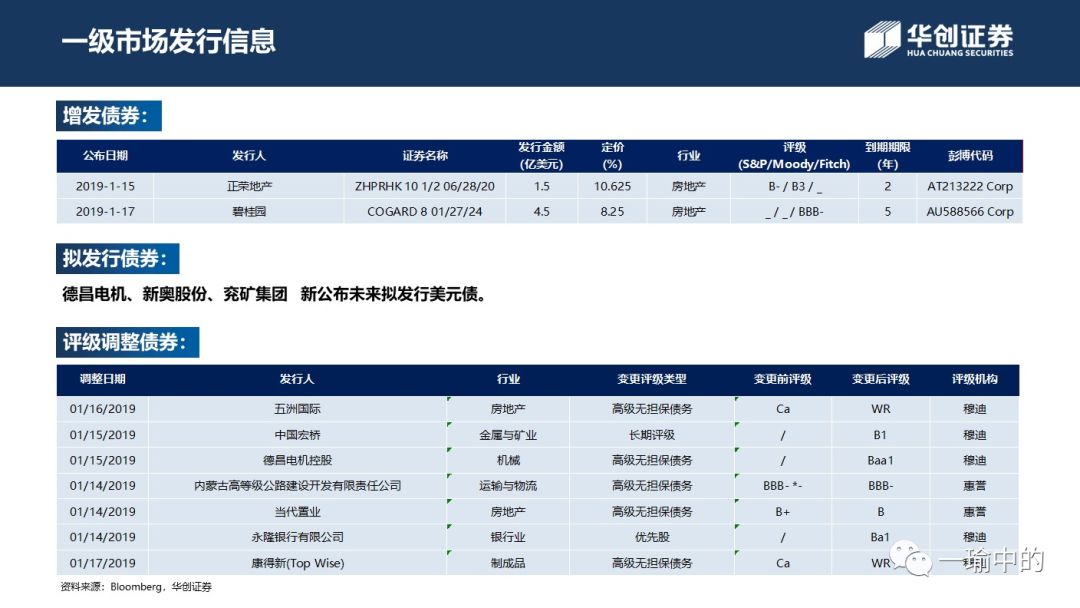Select issuer row 中国宏桥
This screenshot has height=608, width=1080.
298,435
